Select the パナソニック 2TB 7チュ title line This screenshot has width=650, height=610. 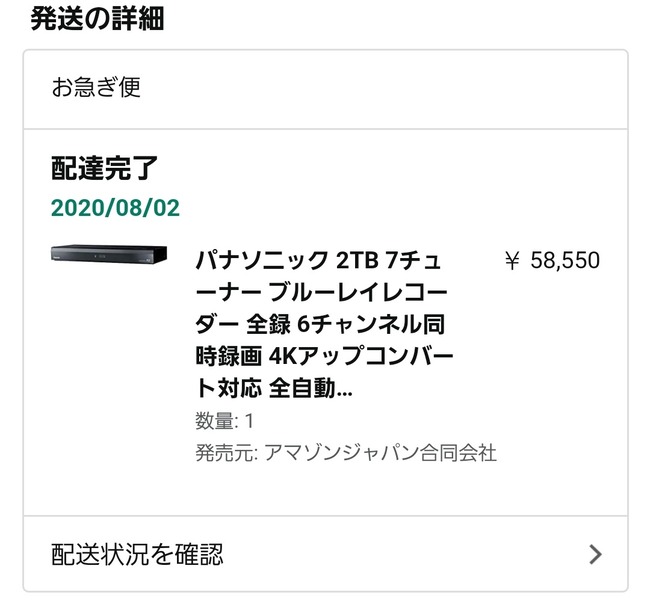point(318,260)
